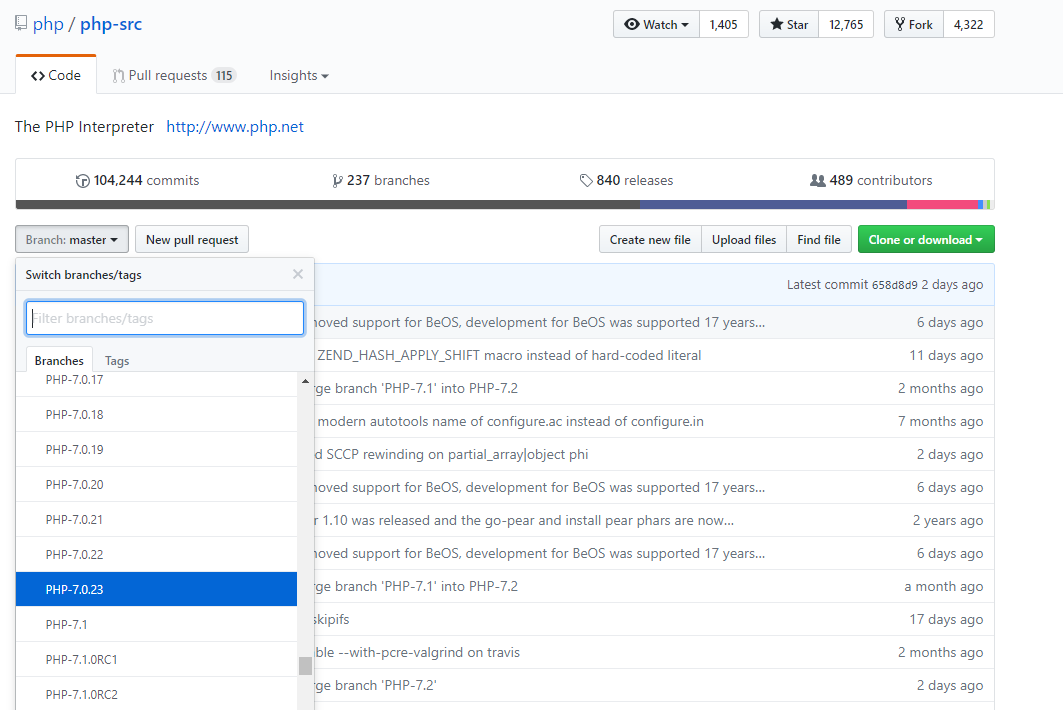1063x710 pixels.
Task: Open the Clone or download dropdown
Action: [925, 240]
